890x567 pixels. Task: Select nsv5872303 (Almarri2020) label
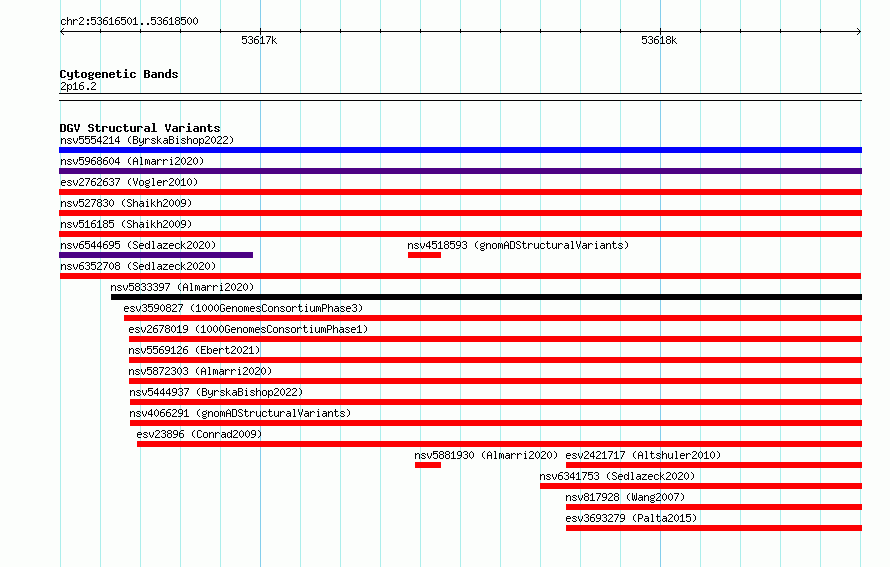tap(200, 371)
